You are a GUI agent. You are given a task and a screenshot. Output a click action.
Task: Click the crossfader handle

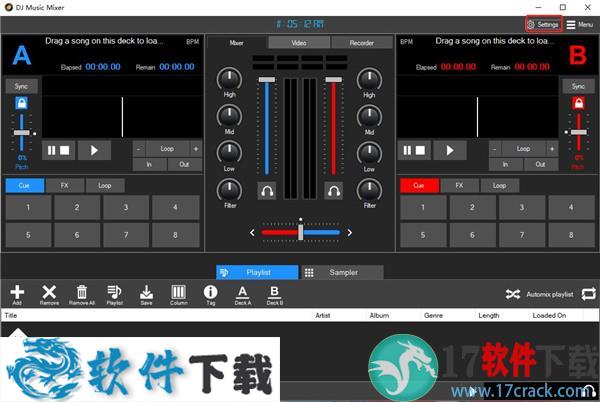301,232
